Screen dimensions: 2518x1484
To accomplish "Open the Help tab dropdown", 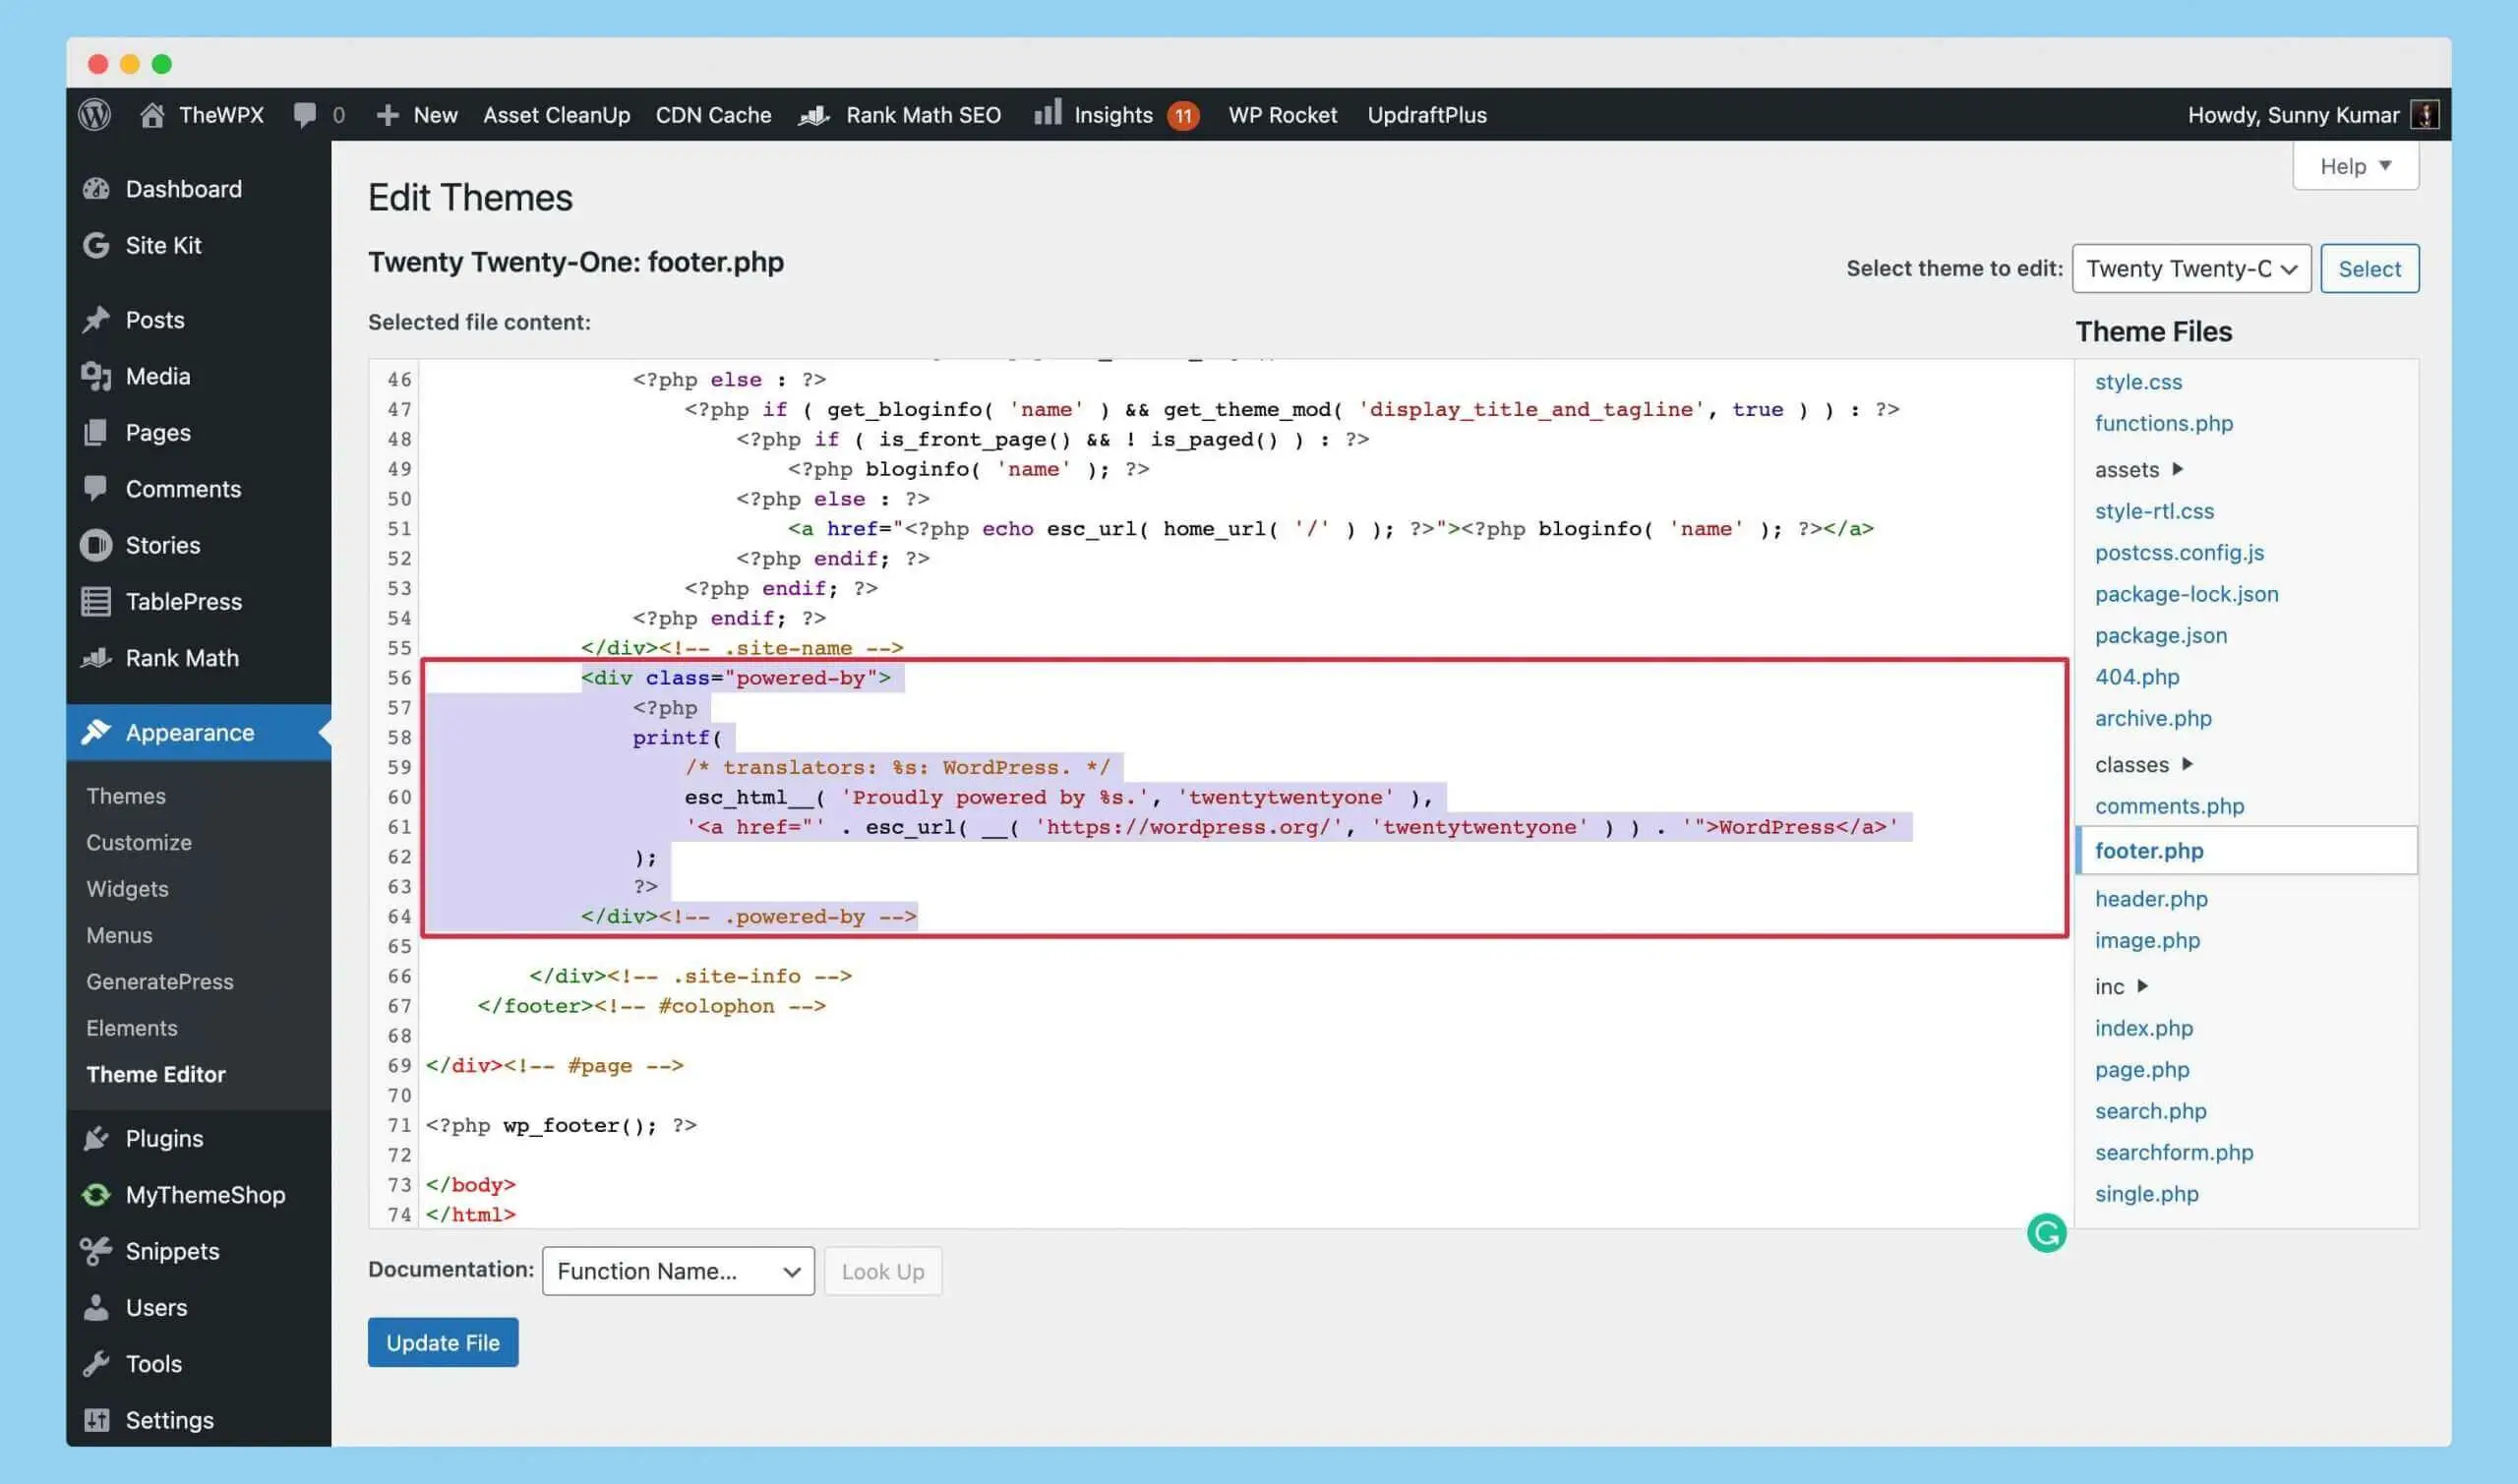I will [2355, 166].
